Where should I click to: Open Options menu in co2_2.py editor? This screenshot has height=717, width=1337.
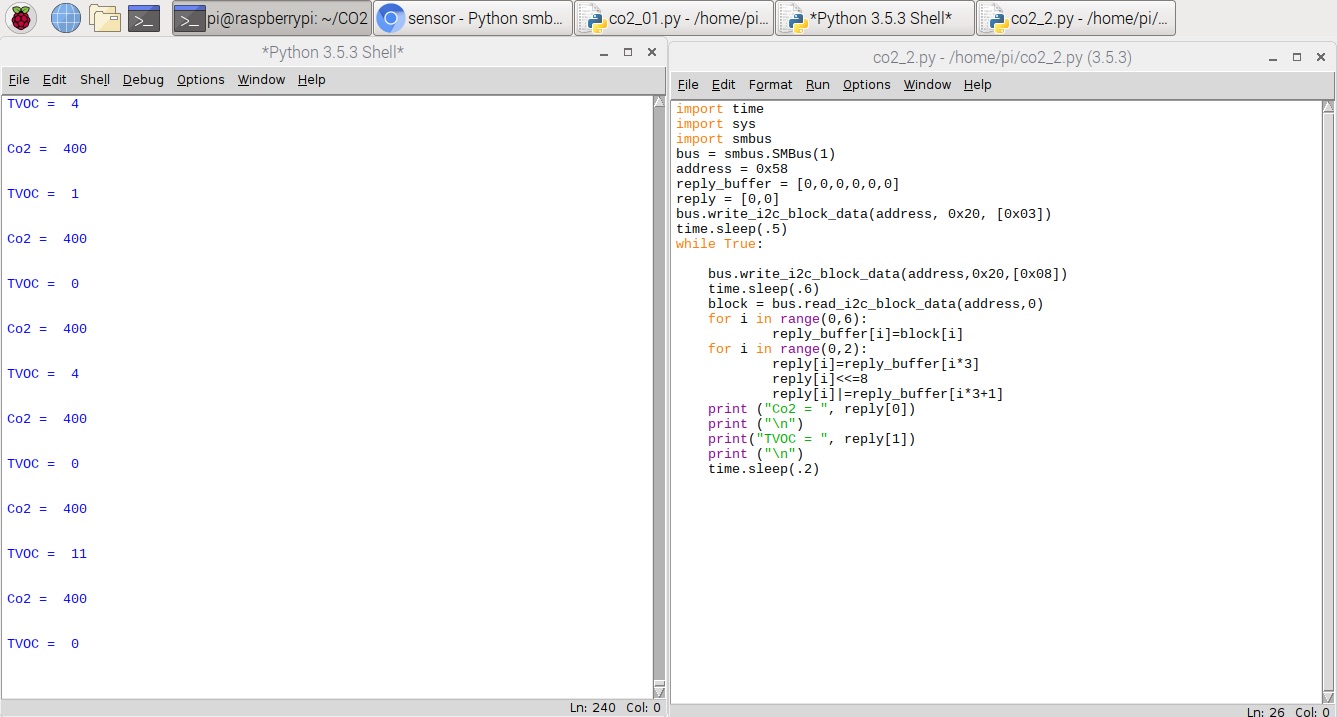pyautogui.click(x=866, y=85)
